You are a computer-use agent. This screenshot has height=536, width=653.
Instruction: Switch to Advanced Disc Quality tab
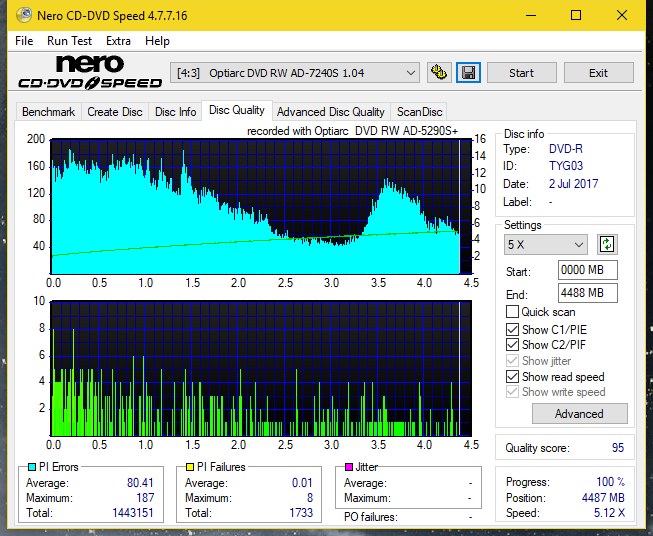click(x=331, y=112)
